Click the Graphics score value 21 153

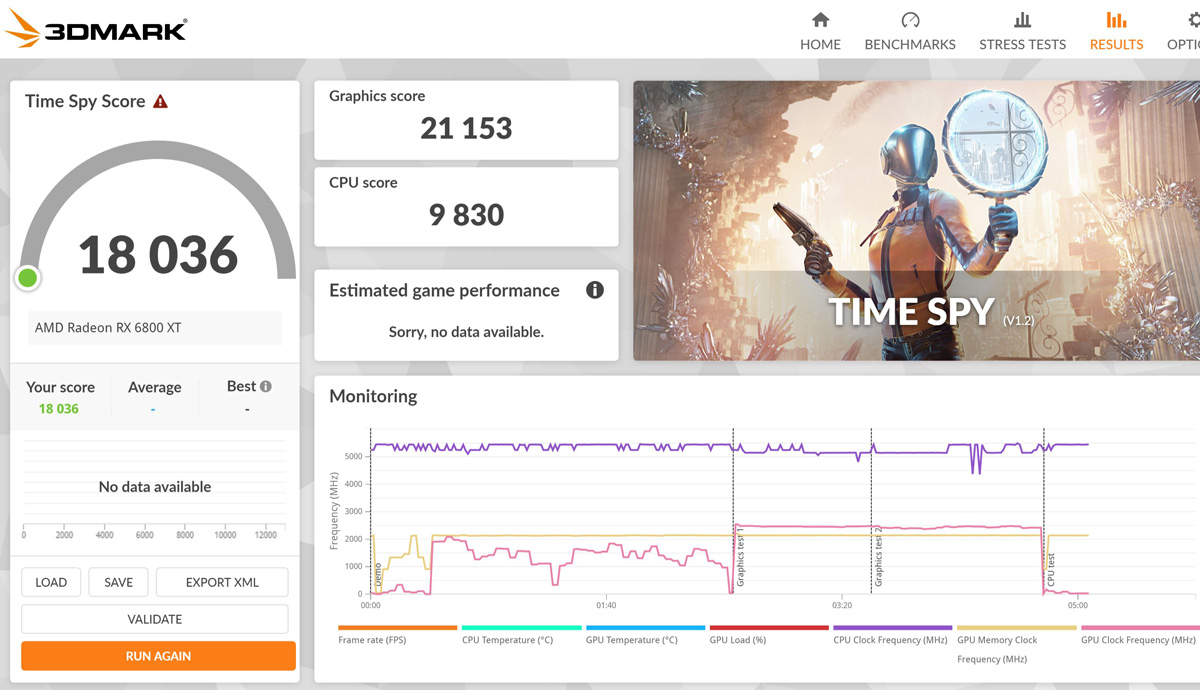[466, 128]
